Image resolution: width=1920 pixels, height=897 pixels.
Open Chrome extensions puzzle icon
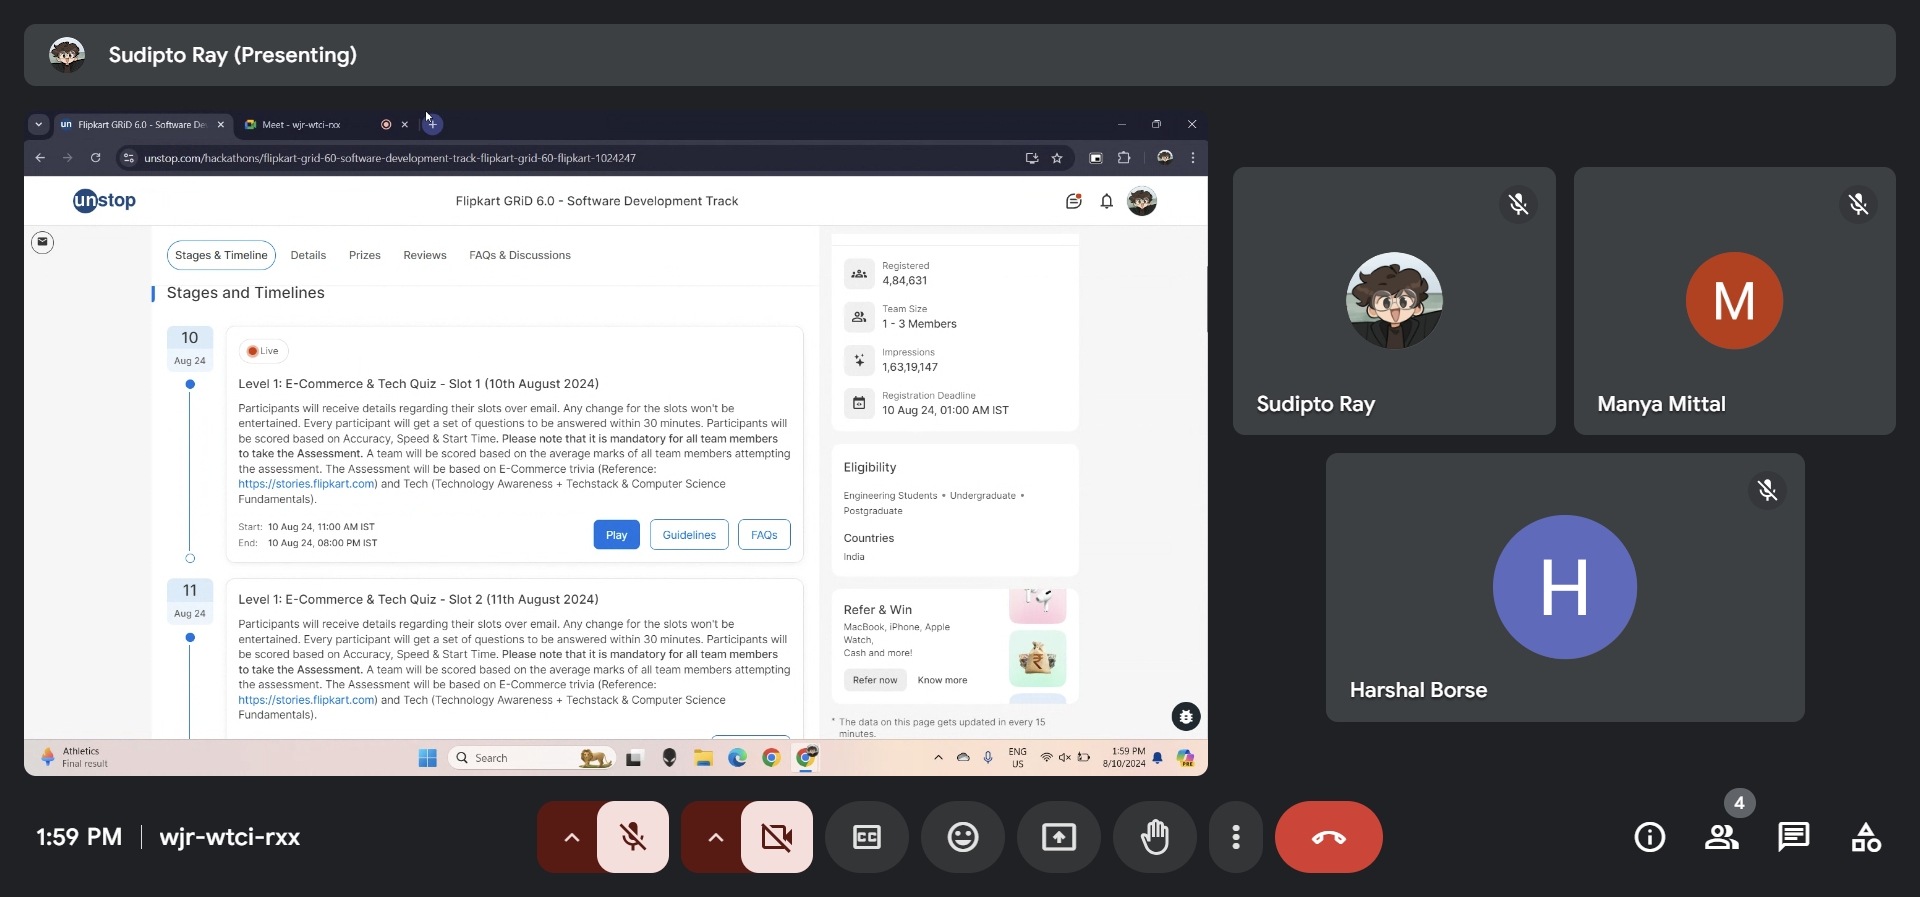coord(1124,158)
